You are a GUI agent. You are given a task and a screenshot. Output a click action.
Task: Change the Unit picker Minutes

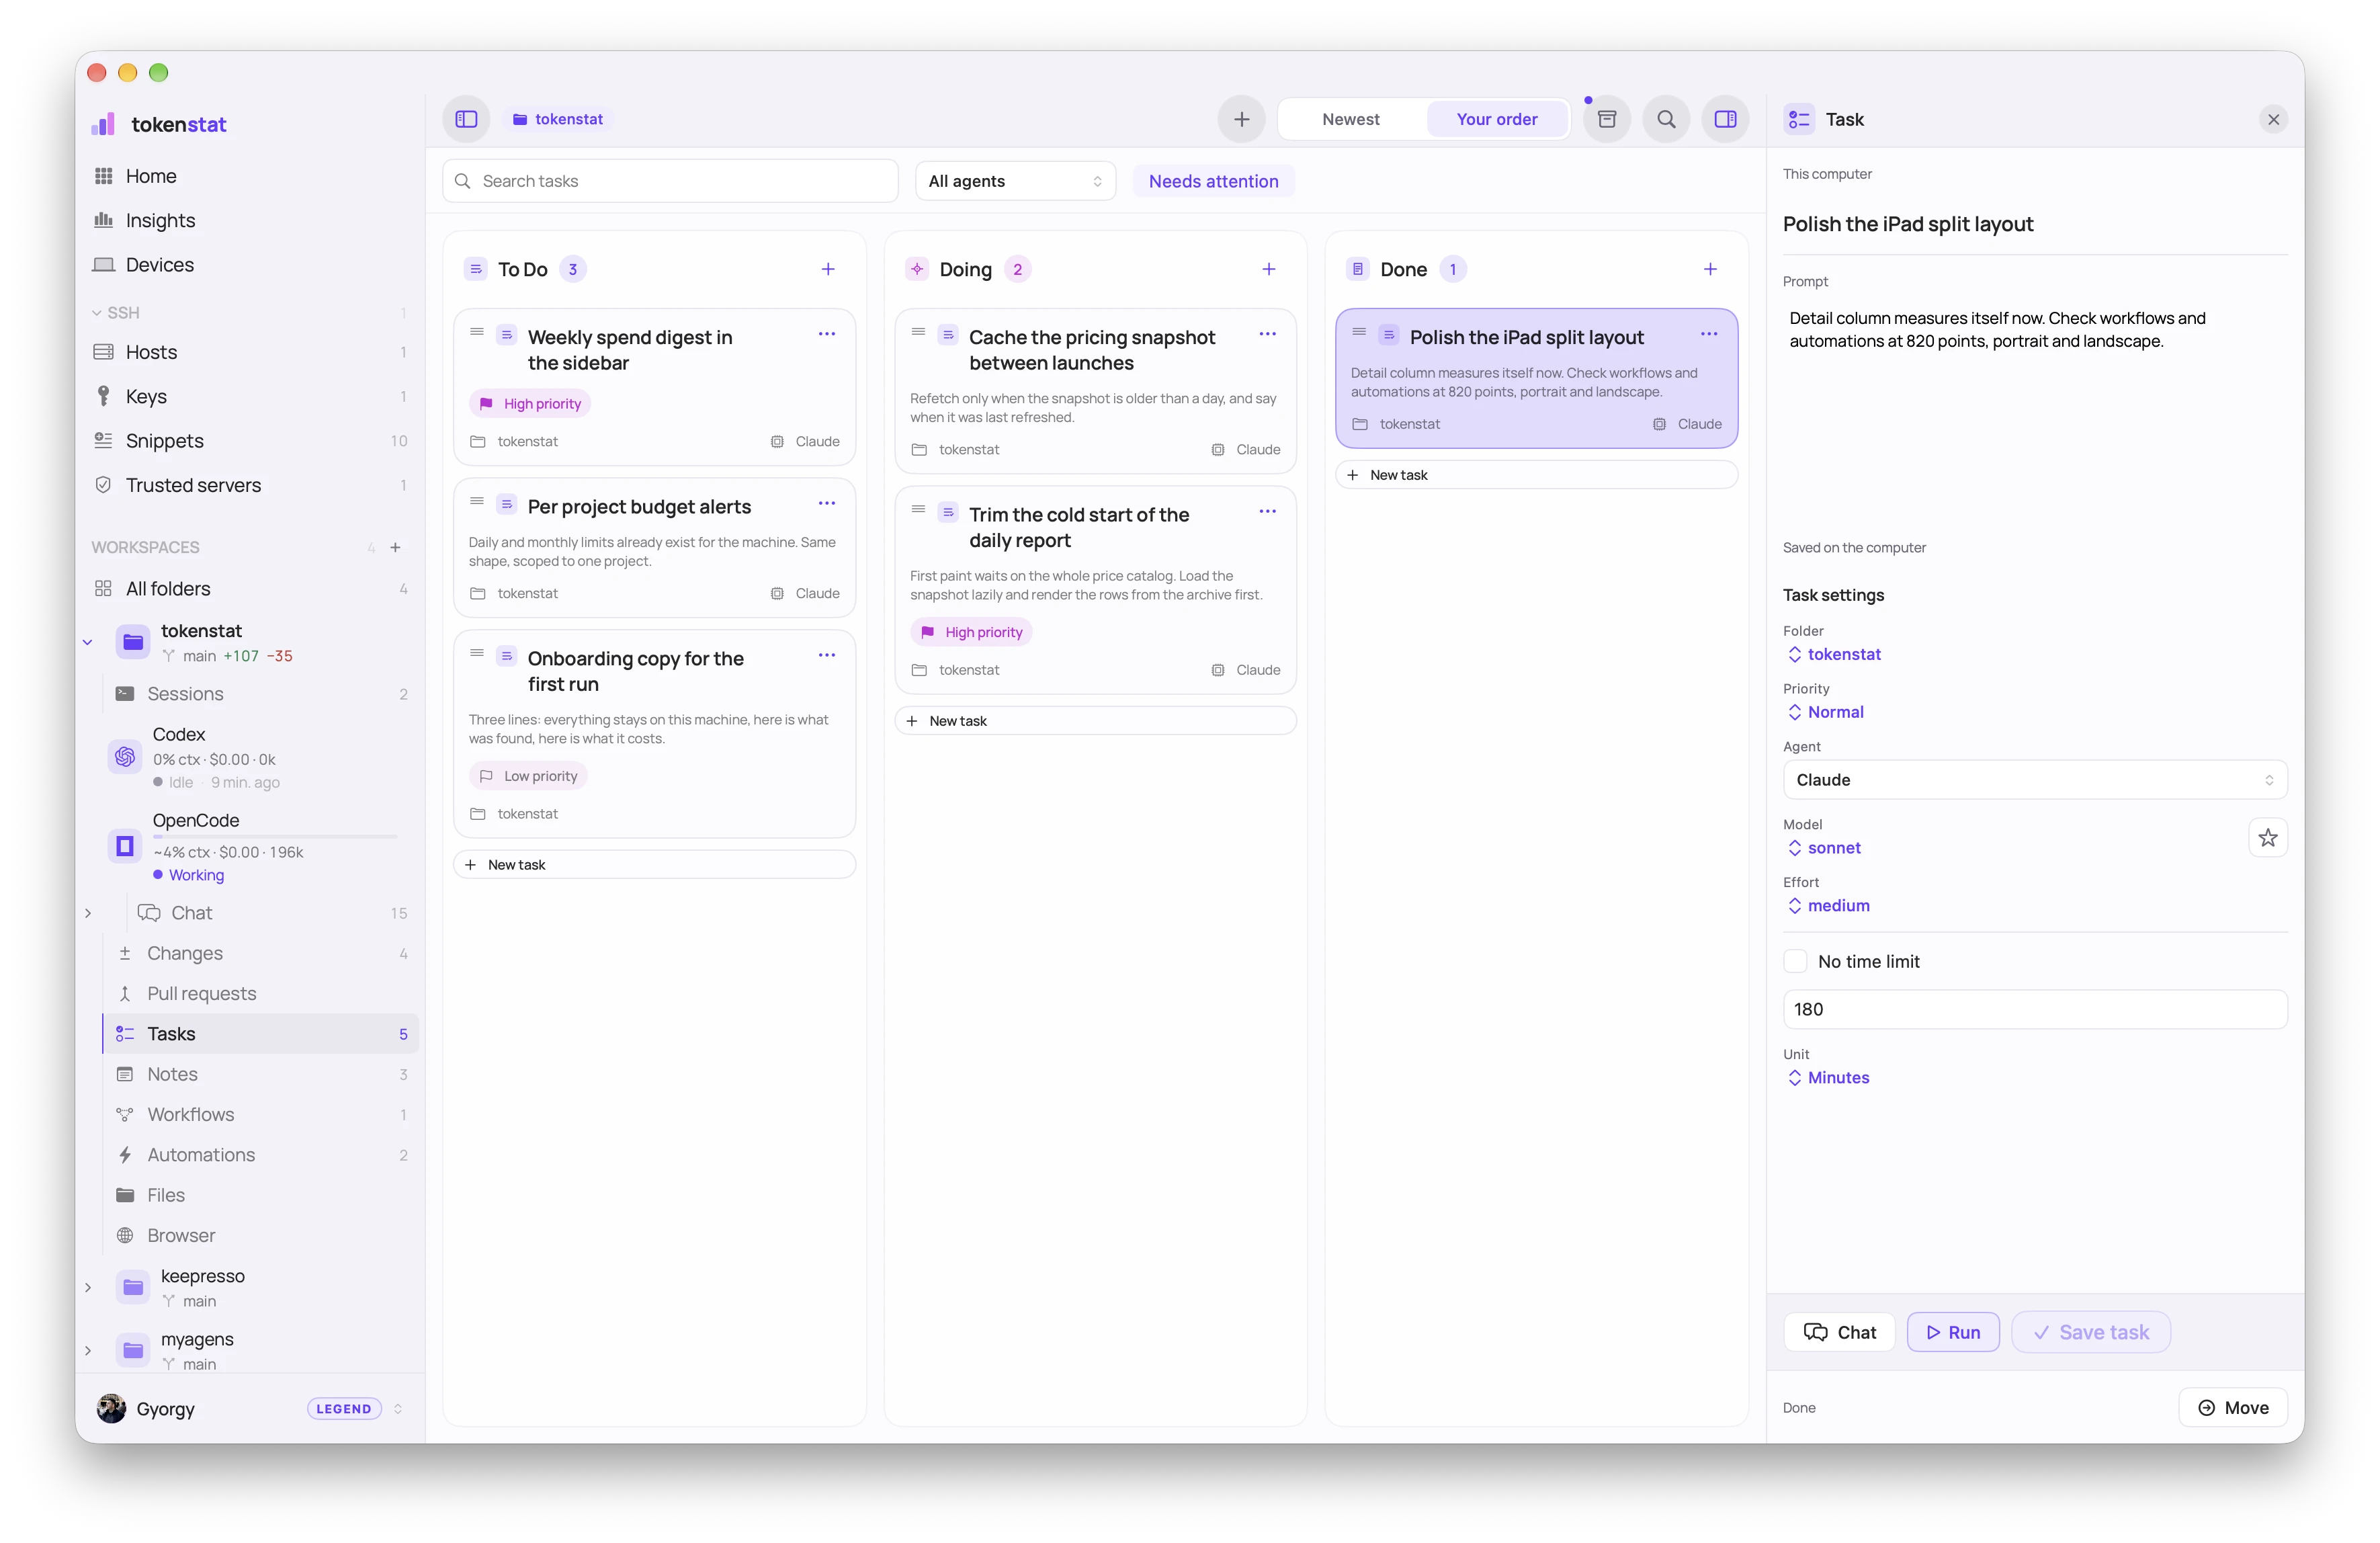[1828, 1078]
